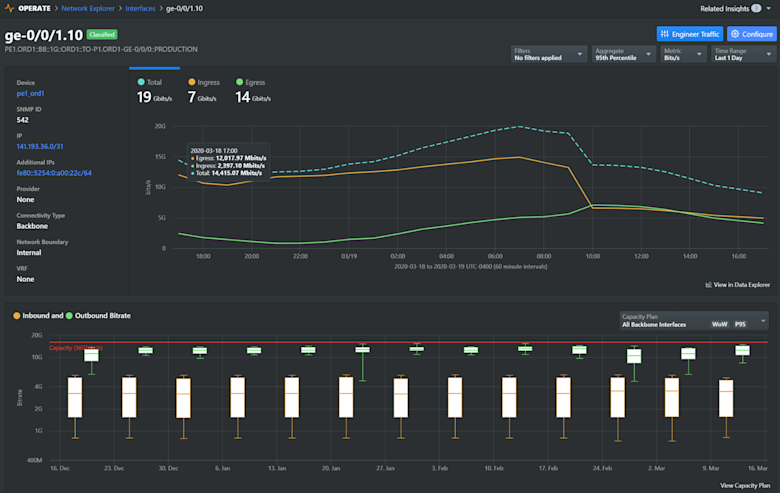This screenshot has height=493, width=780.
Task: Click the SNMP ID value 542
Action: (22, 120)
